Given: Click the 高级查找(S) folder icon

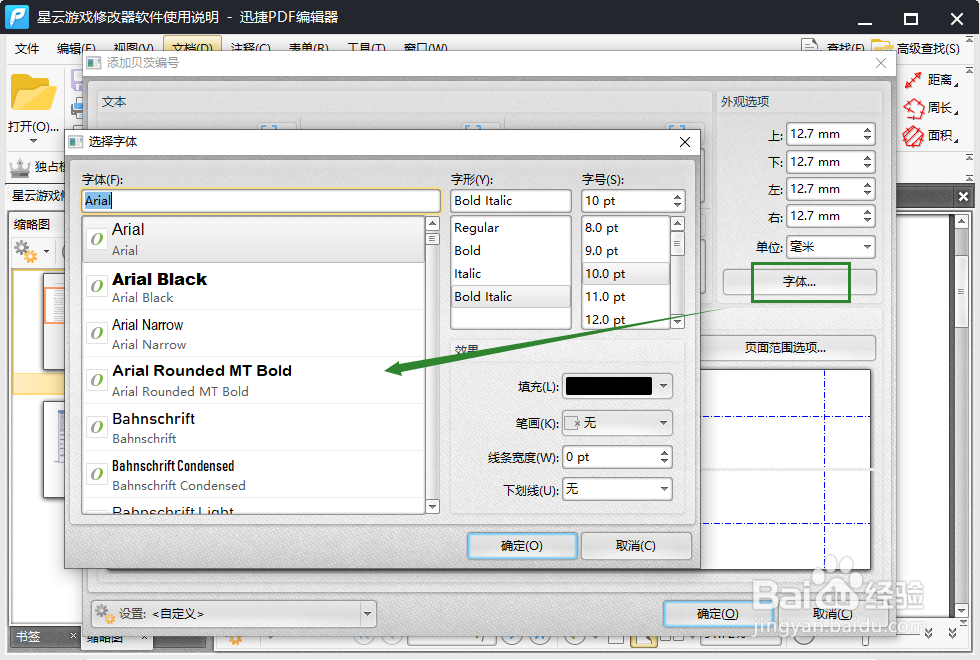Looking at the screenshot, I should point(882,47).
